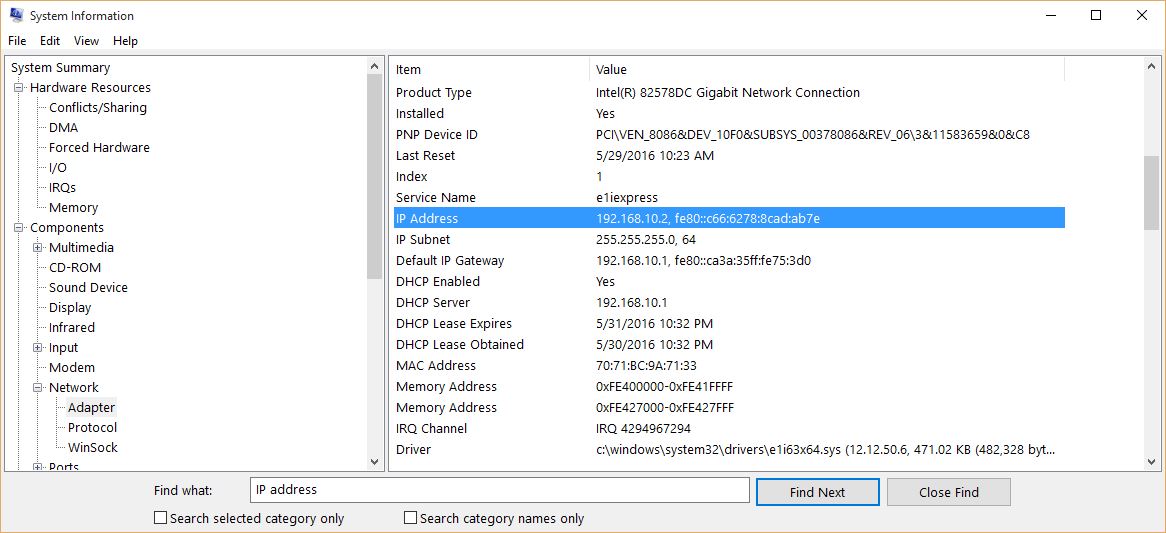Click the Find what text field
Screen dimensions: 1166x533
pyautogui.click(x=500, y=490)
